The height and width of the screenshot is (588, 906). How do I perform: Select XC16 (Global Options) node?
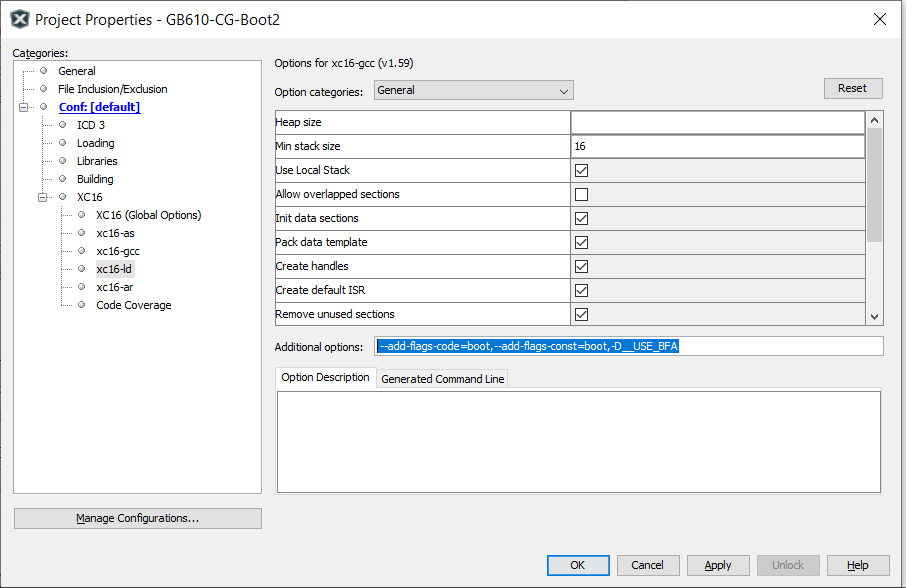pos(148,215)
